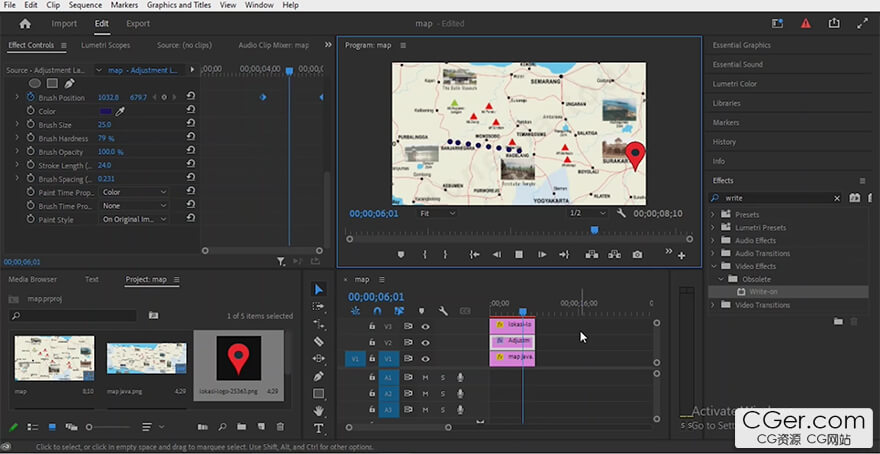Viewport: 880px width, 454px height.
Task: Select the Hand tool
Action: pos(318,411)
